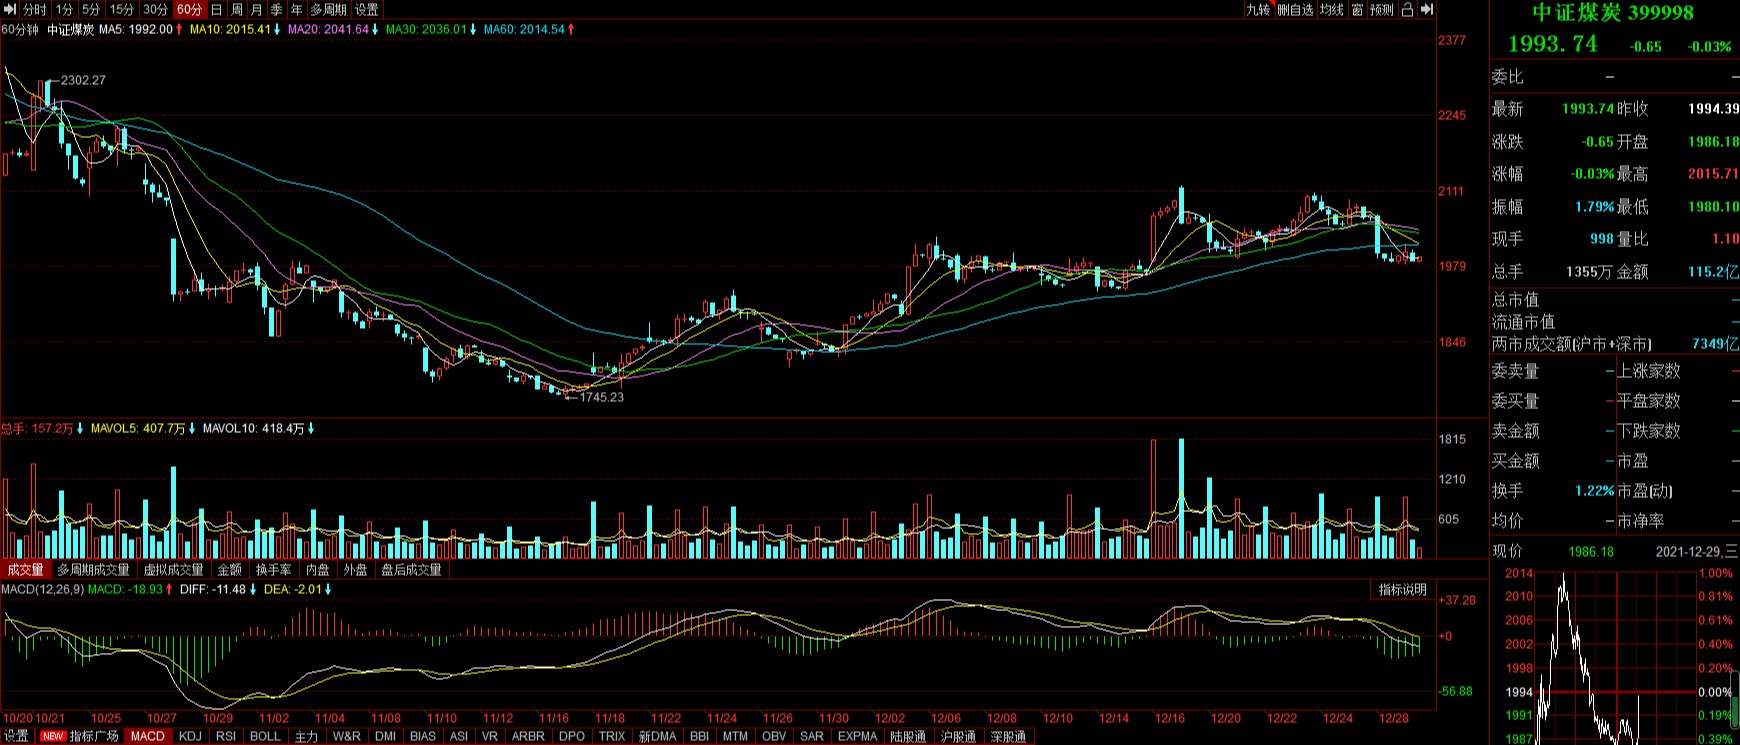Image resolution: width=1740 pixels, height=745 pixels.
Task: Open top toolbar 设置 settings
Action: click(367, 9)
